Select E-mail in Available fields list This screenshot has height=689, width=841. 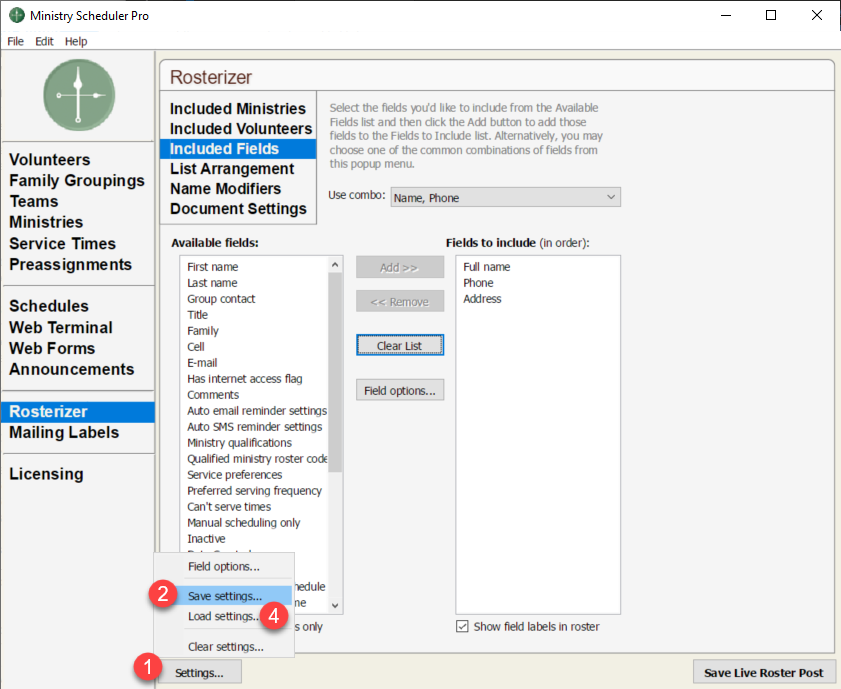[x=202, y=363]
